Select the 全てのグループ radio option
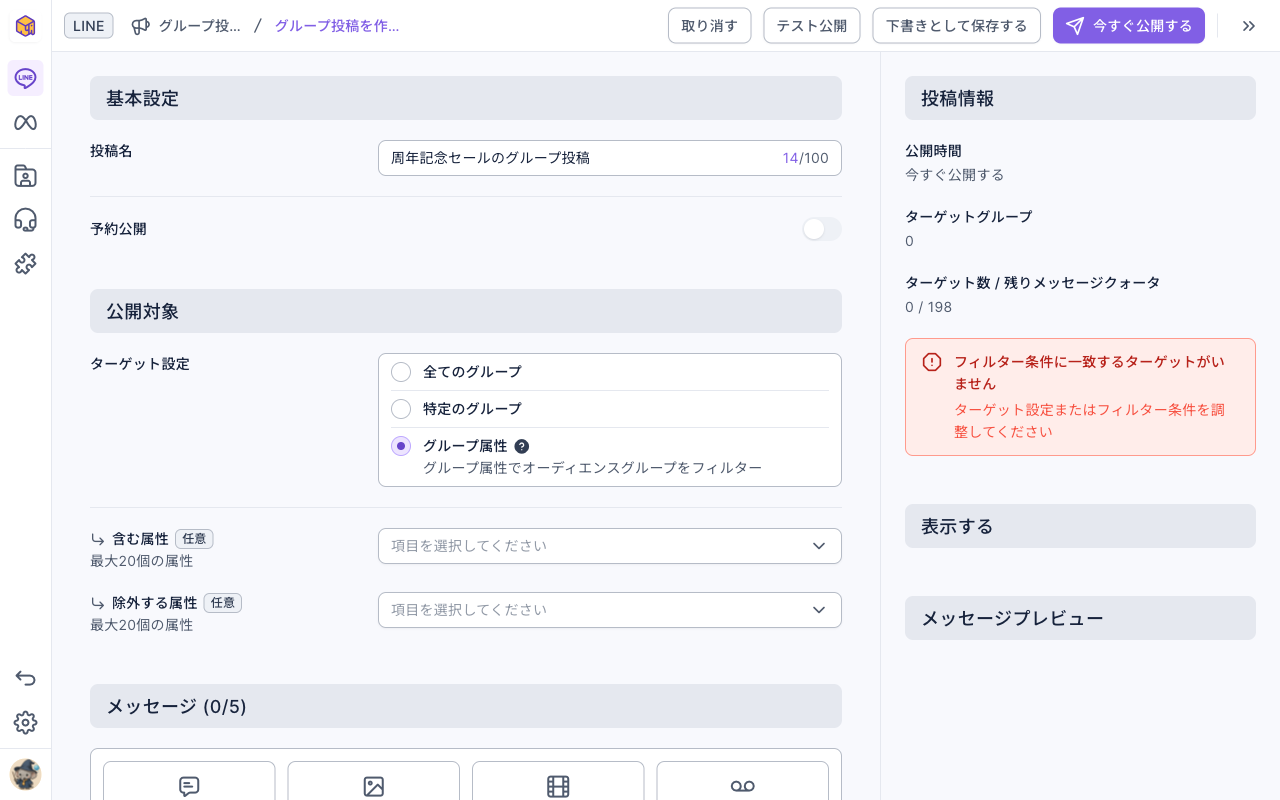This screenshot has width=1280, height=800. point(401,372)
